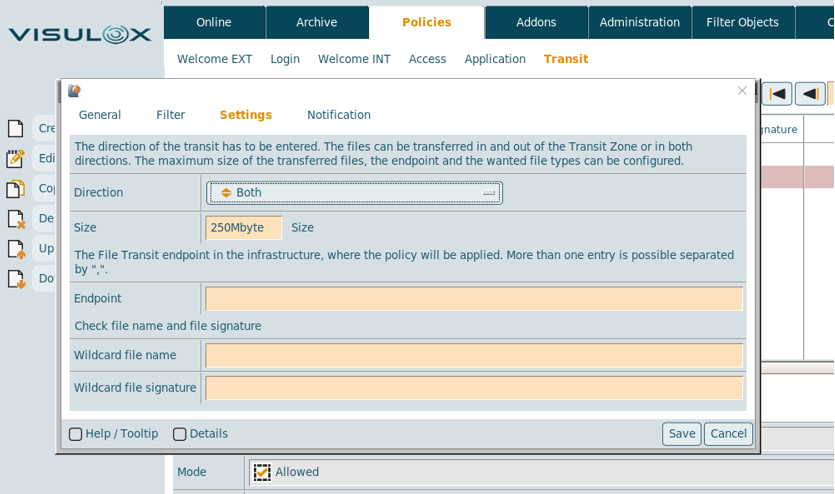Toggle the Allowed mode checkbox

(262, 472)
